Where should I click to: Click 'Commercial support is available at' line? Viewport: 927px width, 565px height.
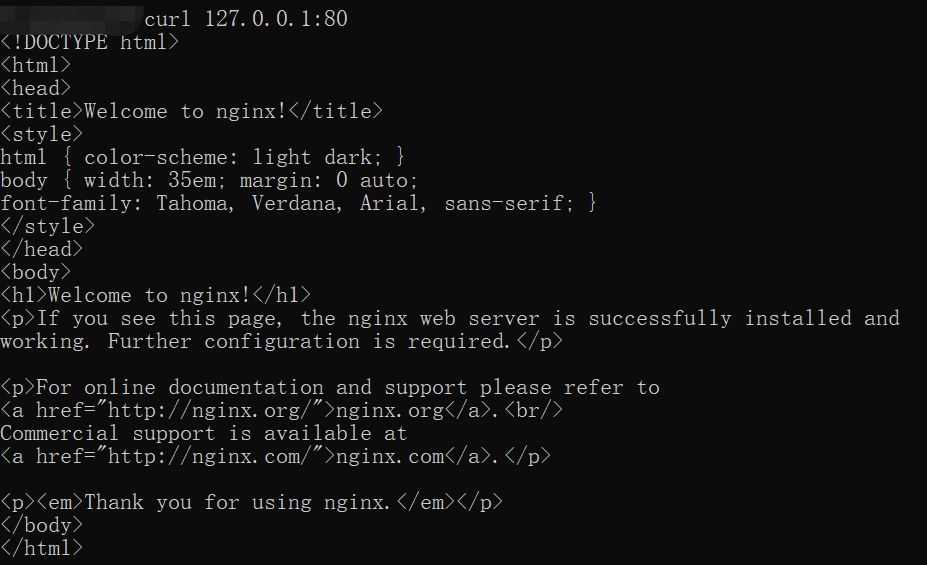(204, 434)
